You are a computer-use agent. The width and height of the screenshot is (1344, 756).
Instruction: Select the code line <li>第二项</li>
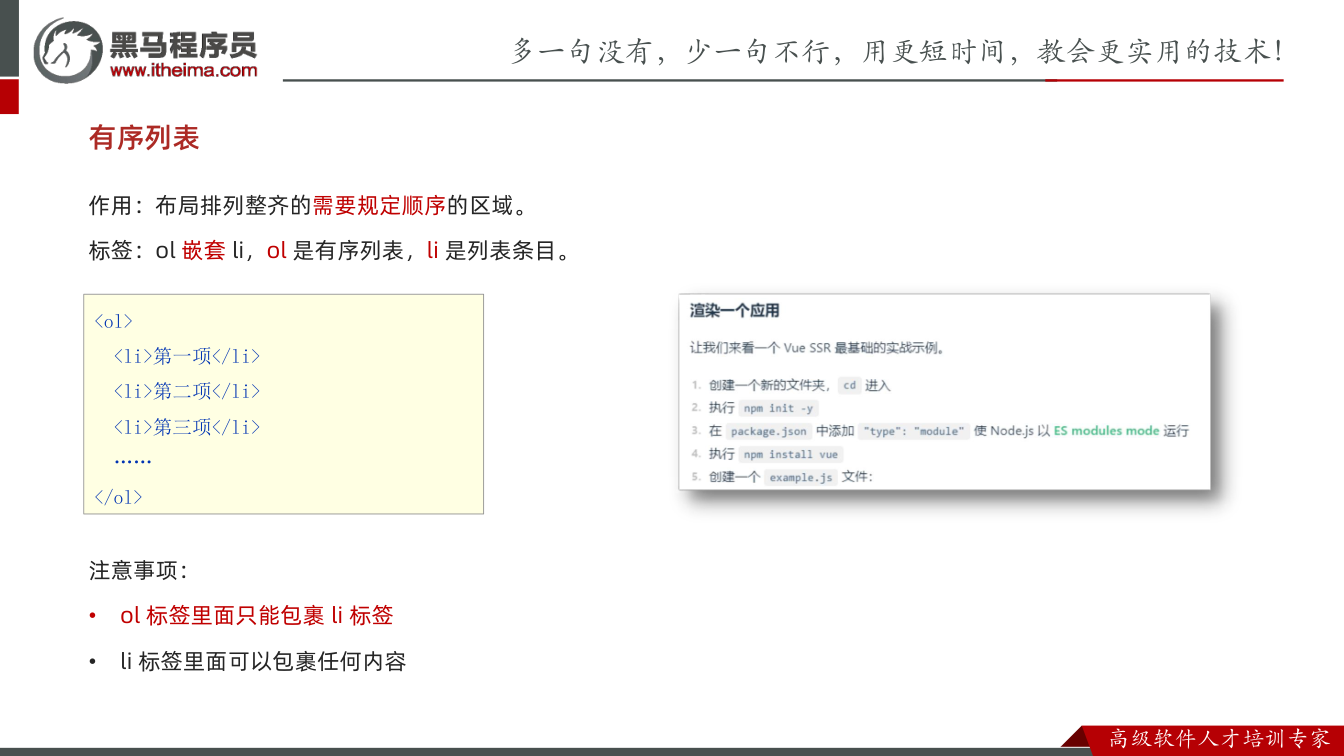pyautogui.click(x=186, y=391)
